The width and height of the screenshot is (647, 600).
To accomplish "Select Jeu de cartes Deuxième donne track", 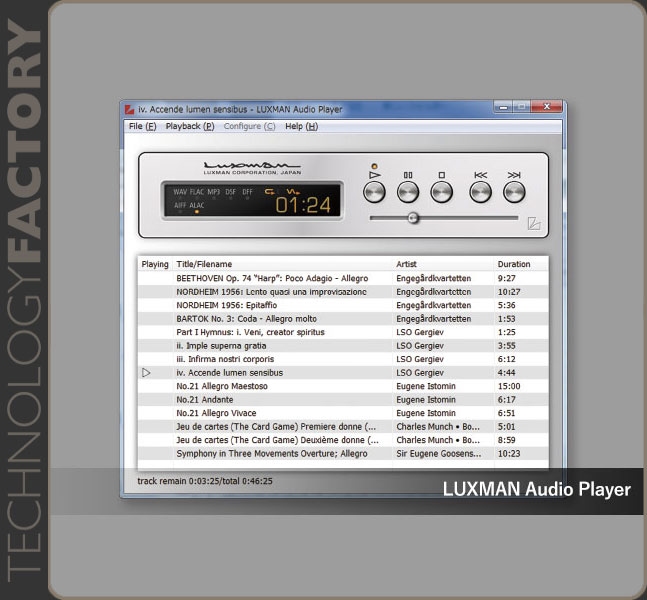I will coord(343,440).
